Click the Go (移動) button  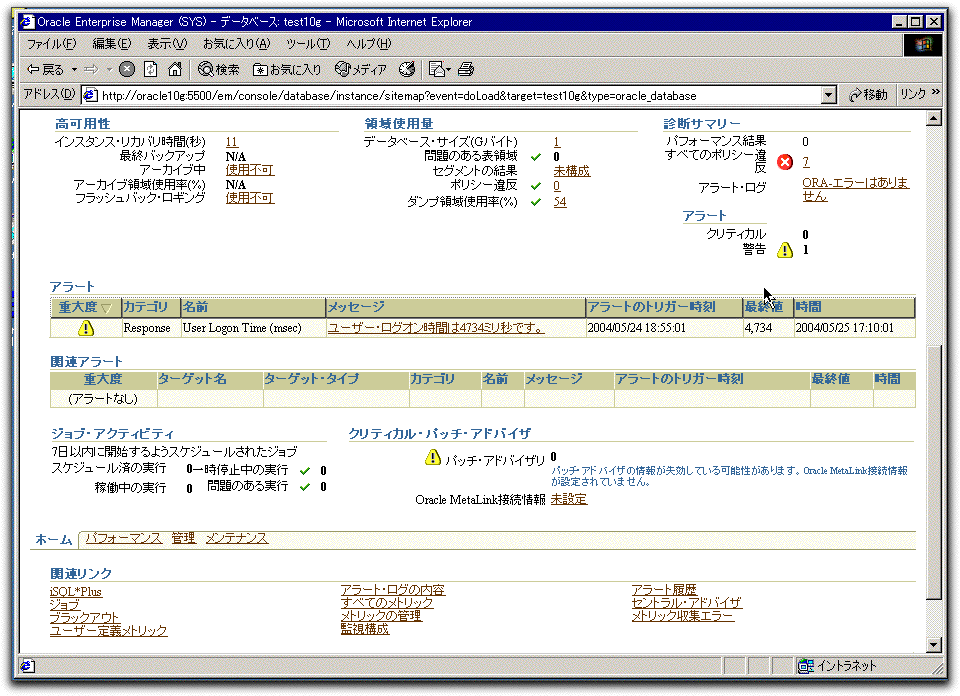[868, 95]
